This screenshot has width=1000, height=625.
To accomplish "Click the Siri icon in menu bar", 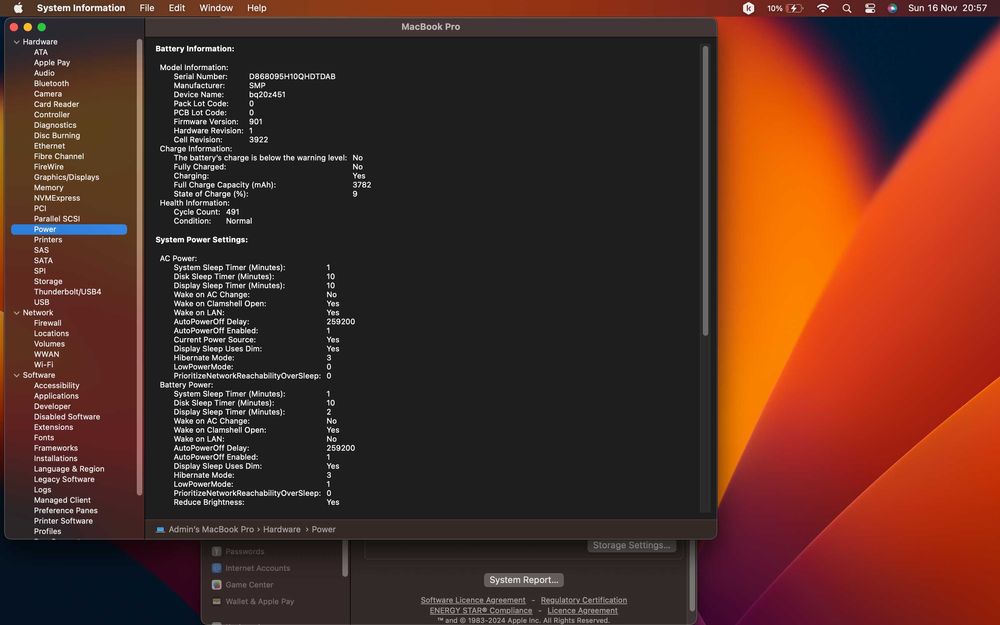I will [x=892, y=8].
